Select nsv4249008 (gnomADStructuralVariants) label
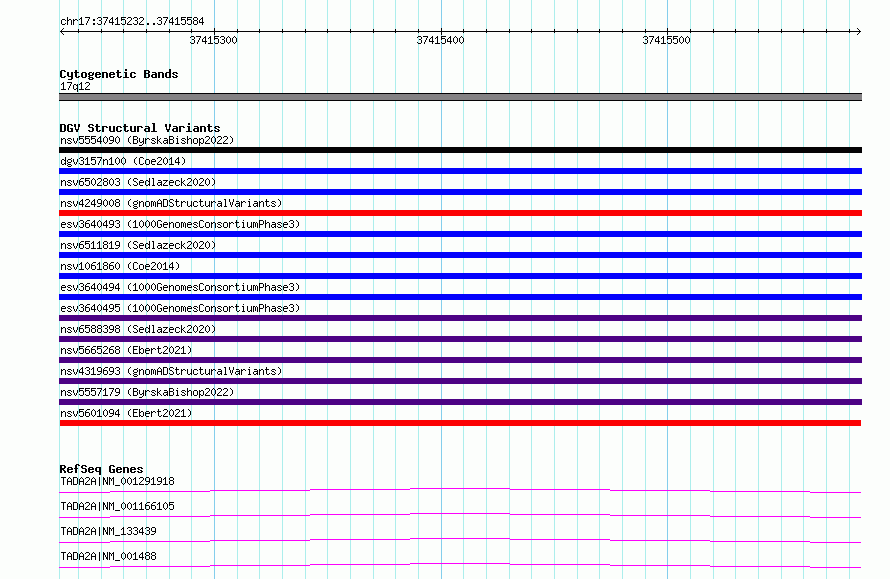Screen dimensions: 890x579 [171, 203]
